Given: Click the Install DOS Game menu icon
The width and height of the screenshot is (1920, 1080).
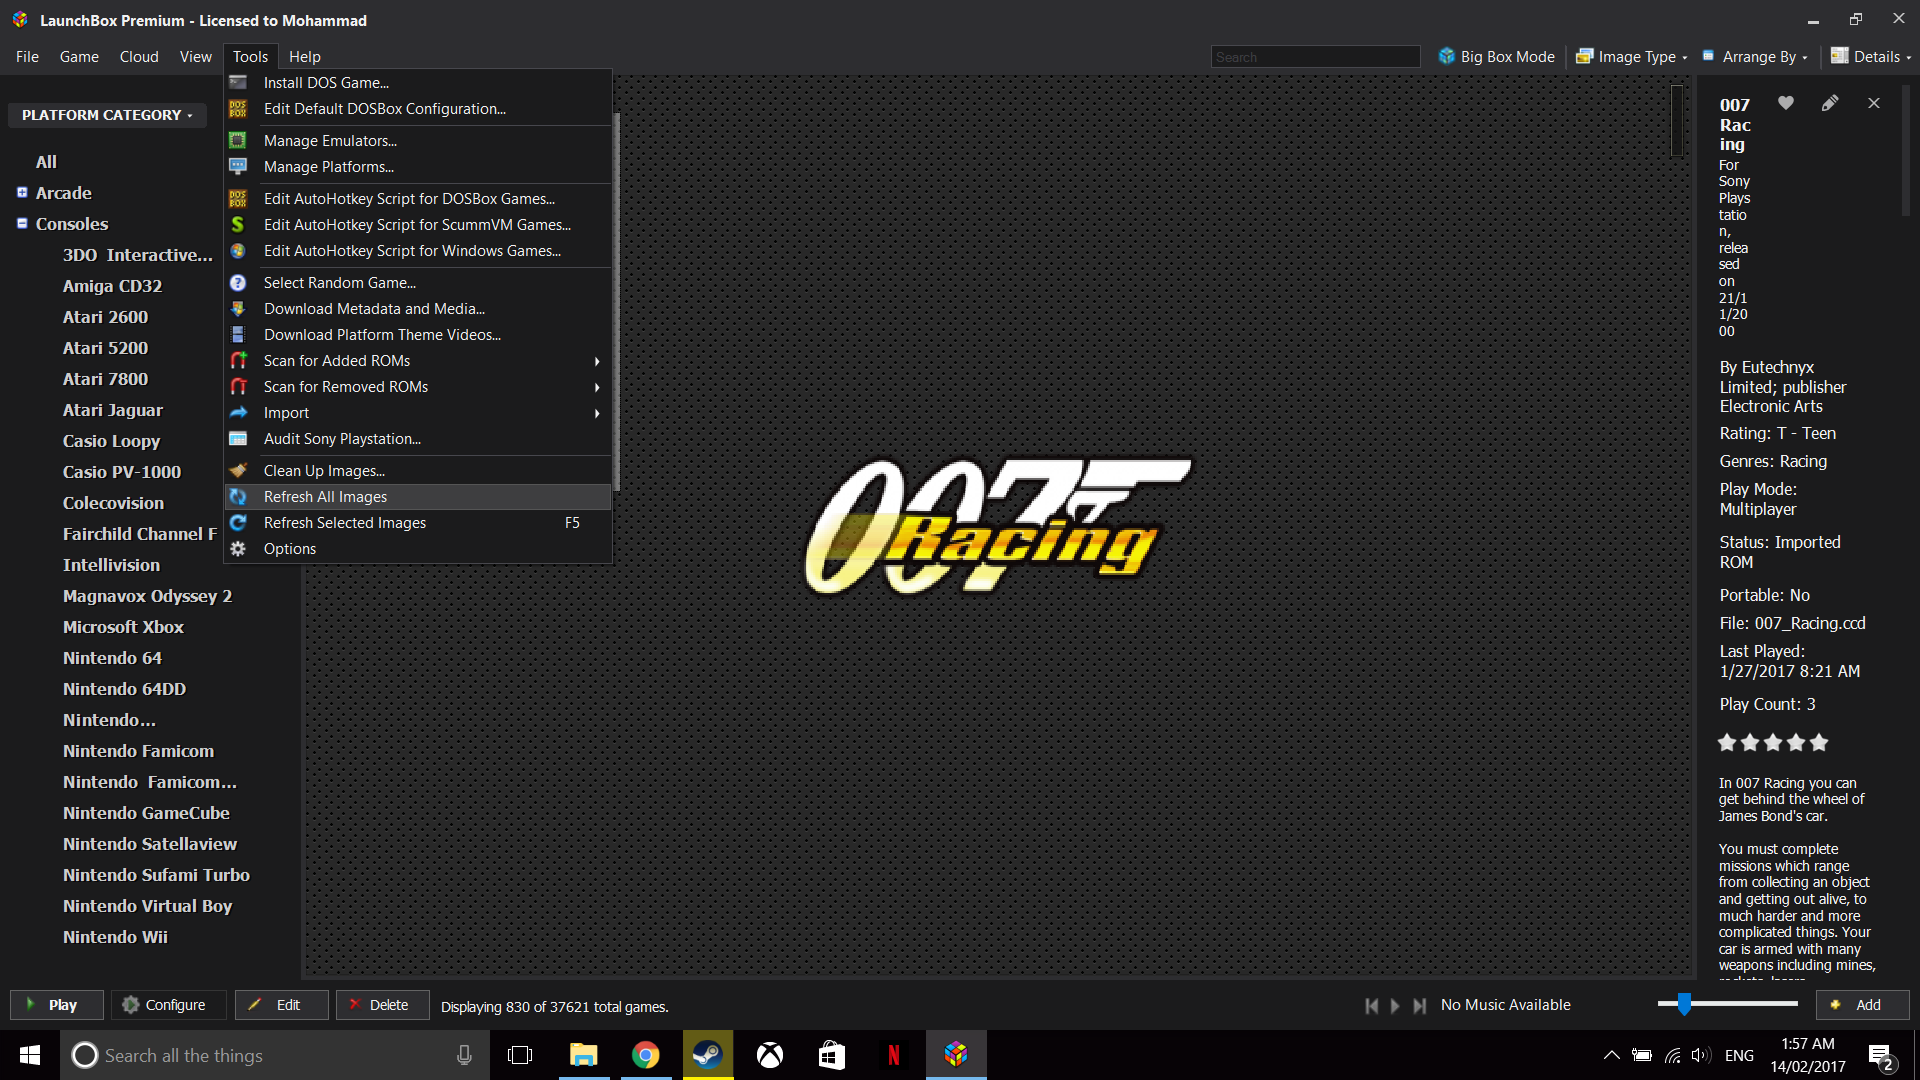Looking at the screenshot, I should pos(238,83).
